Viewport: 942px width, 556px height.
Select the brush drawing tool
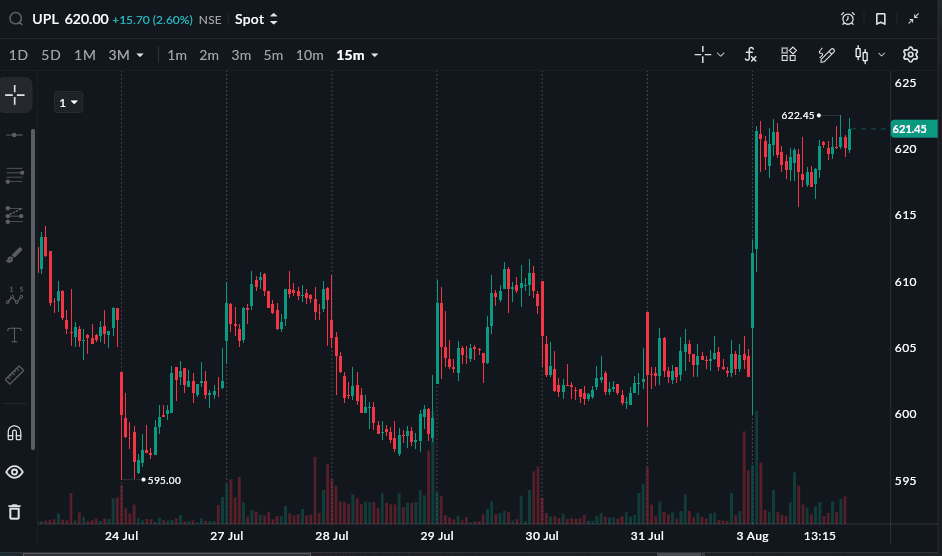tap(14, 255)
